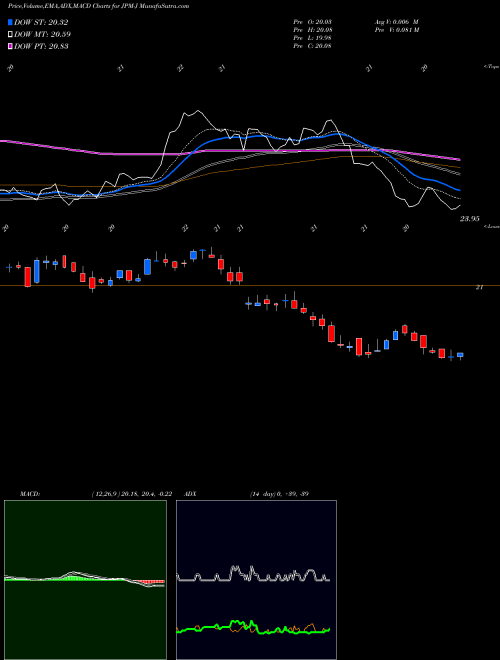Click the magenta DOW PT legend swatch
Viewport: 500px width, 660px height.
pos(11,46)
